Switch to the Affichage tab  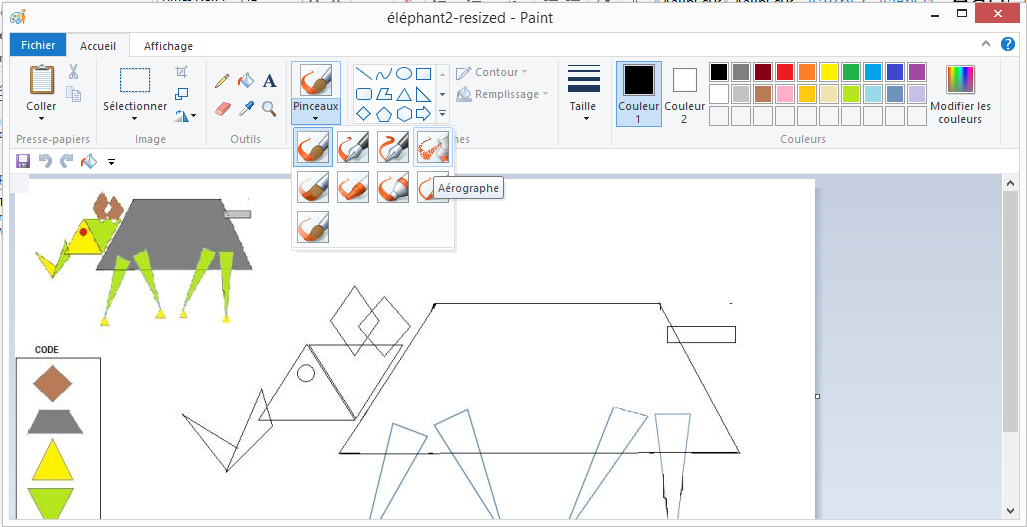point(168,46)
